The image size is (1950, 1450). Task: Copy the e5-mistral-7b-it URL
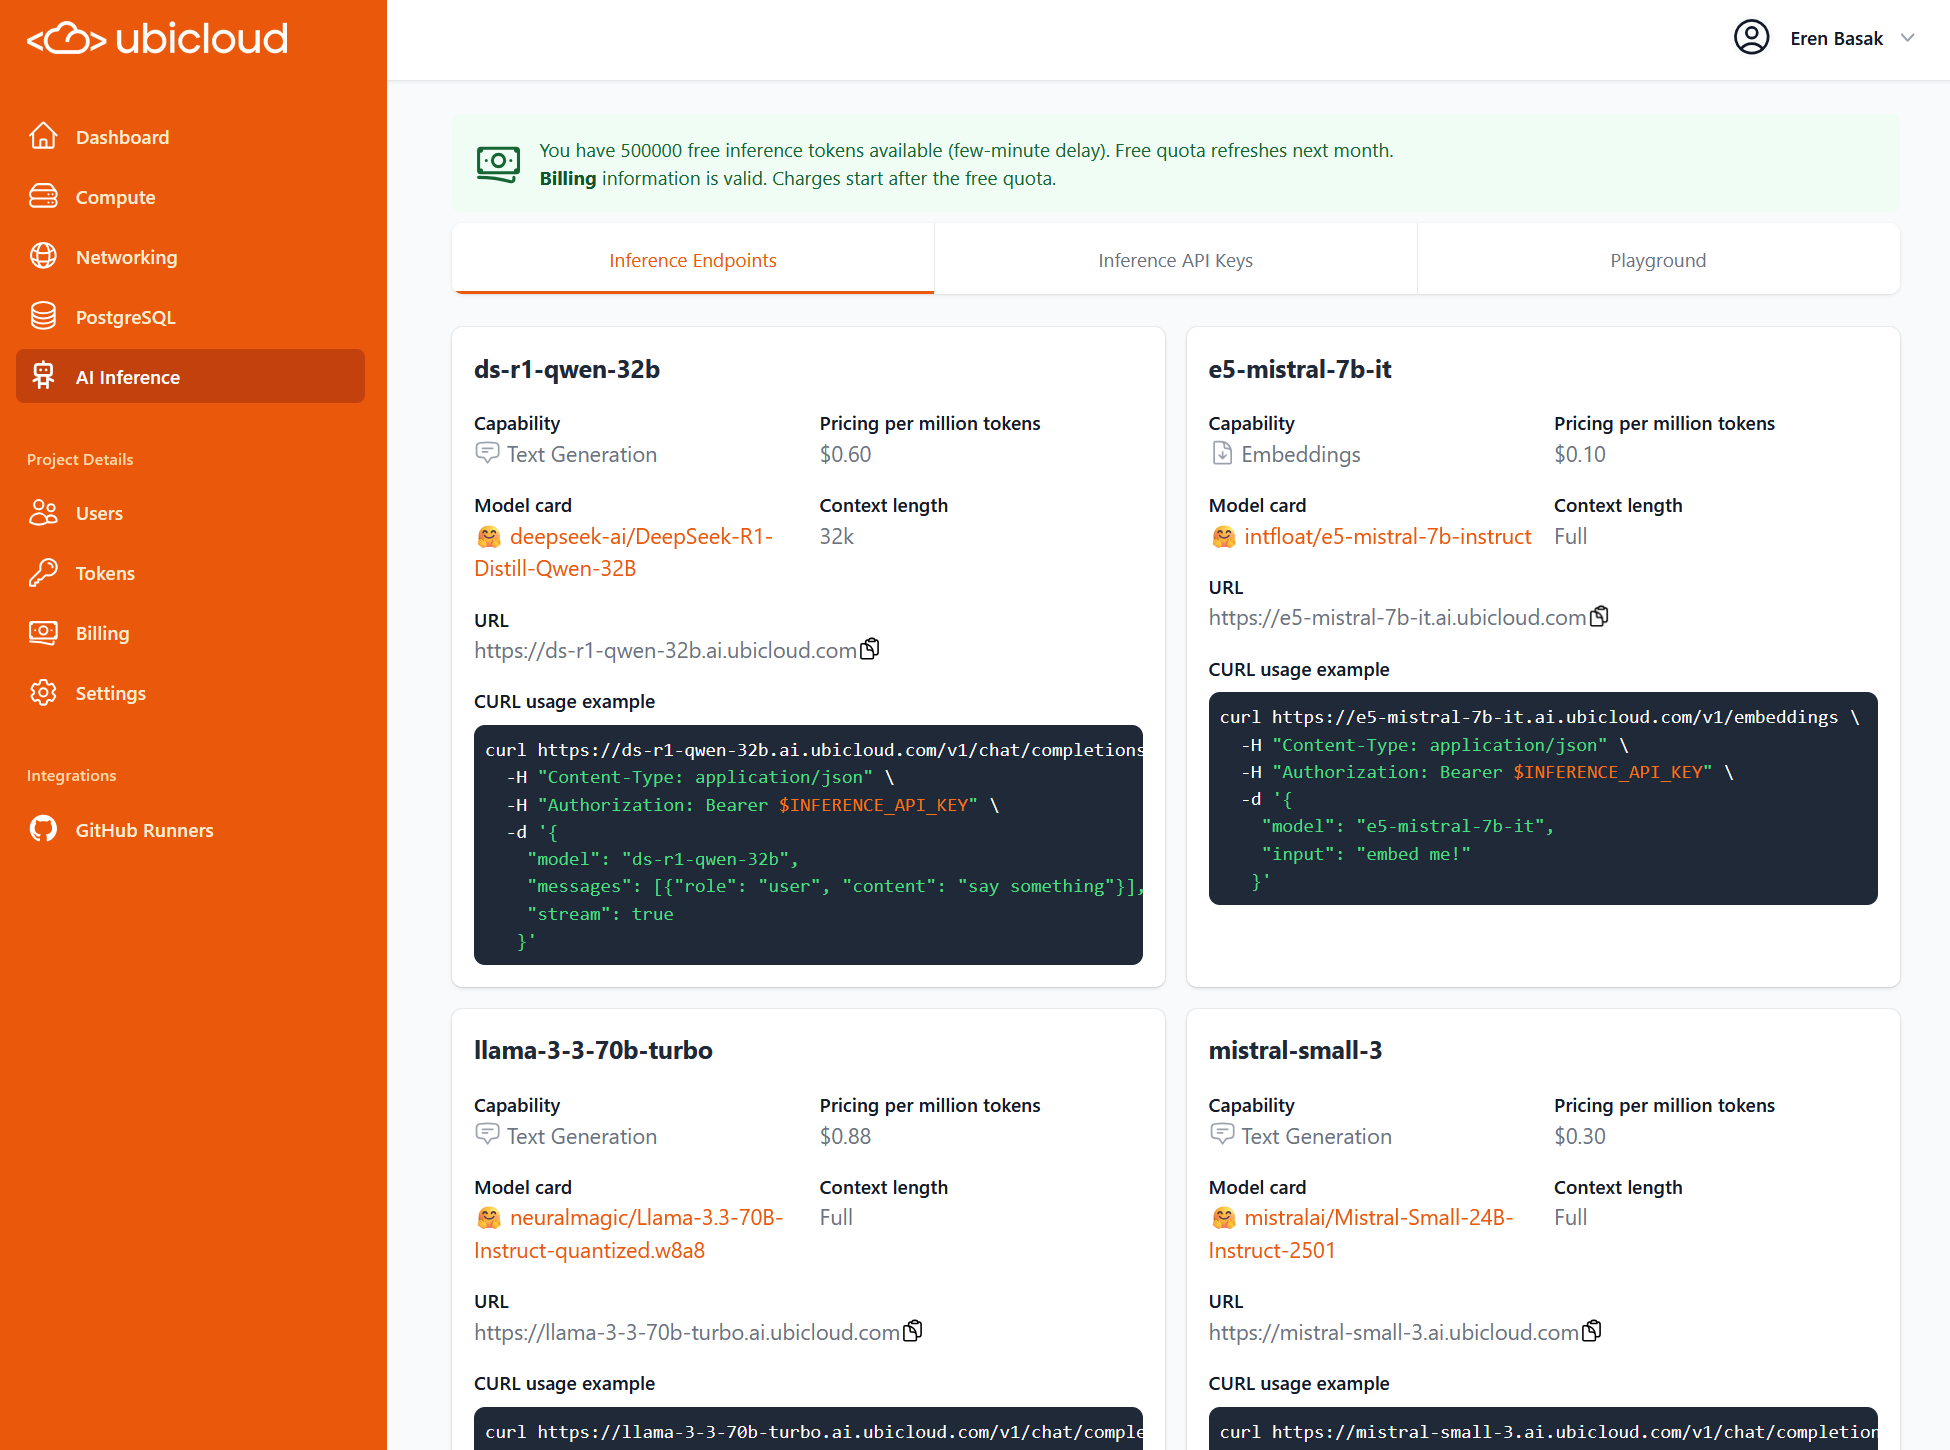pyautogui.click(x=1599, y=616)
